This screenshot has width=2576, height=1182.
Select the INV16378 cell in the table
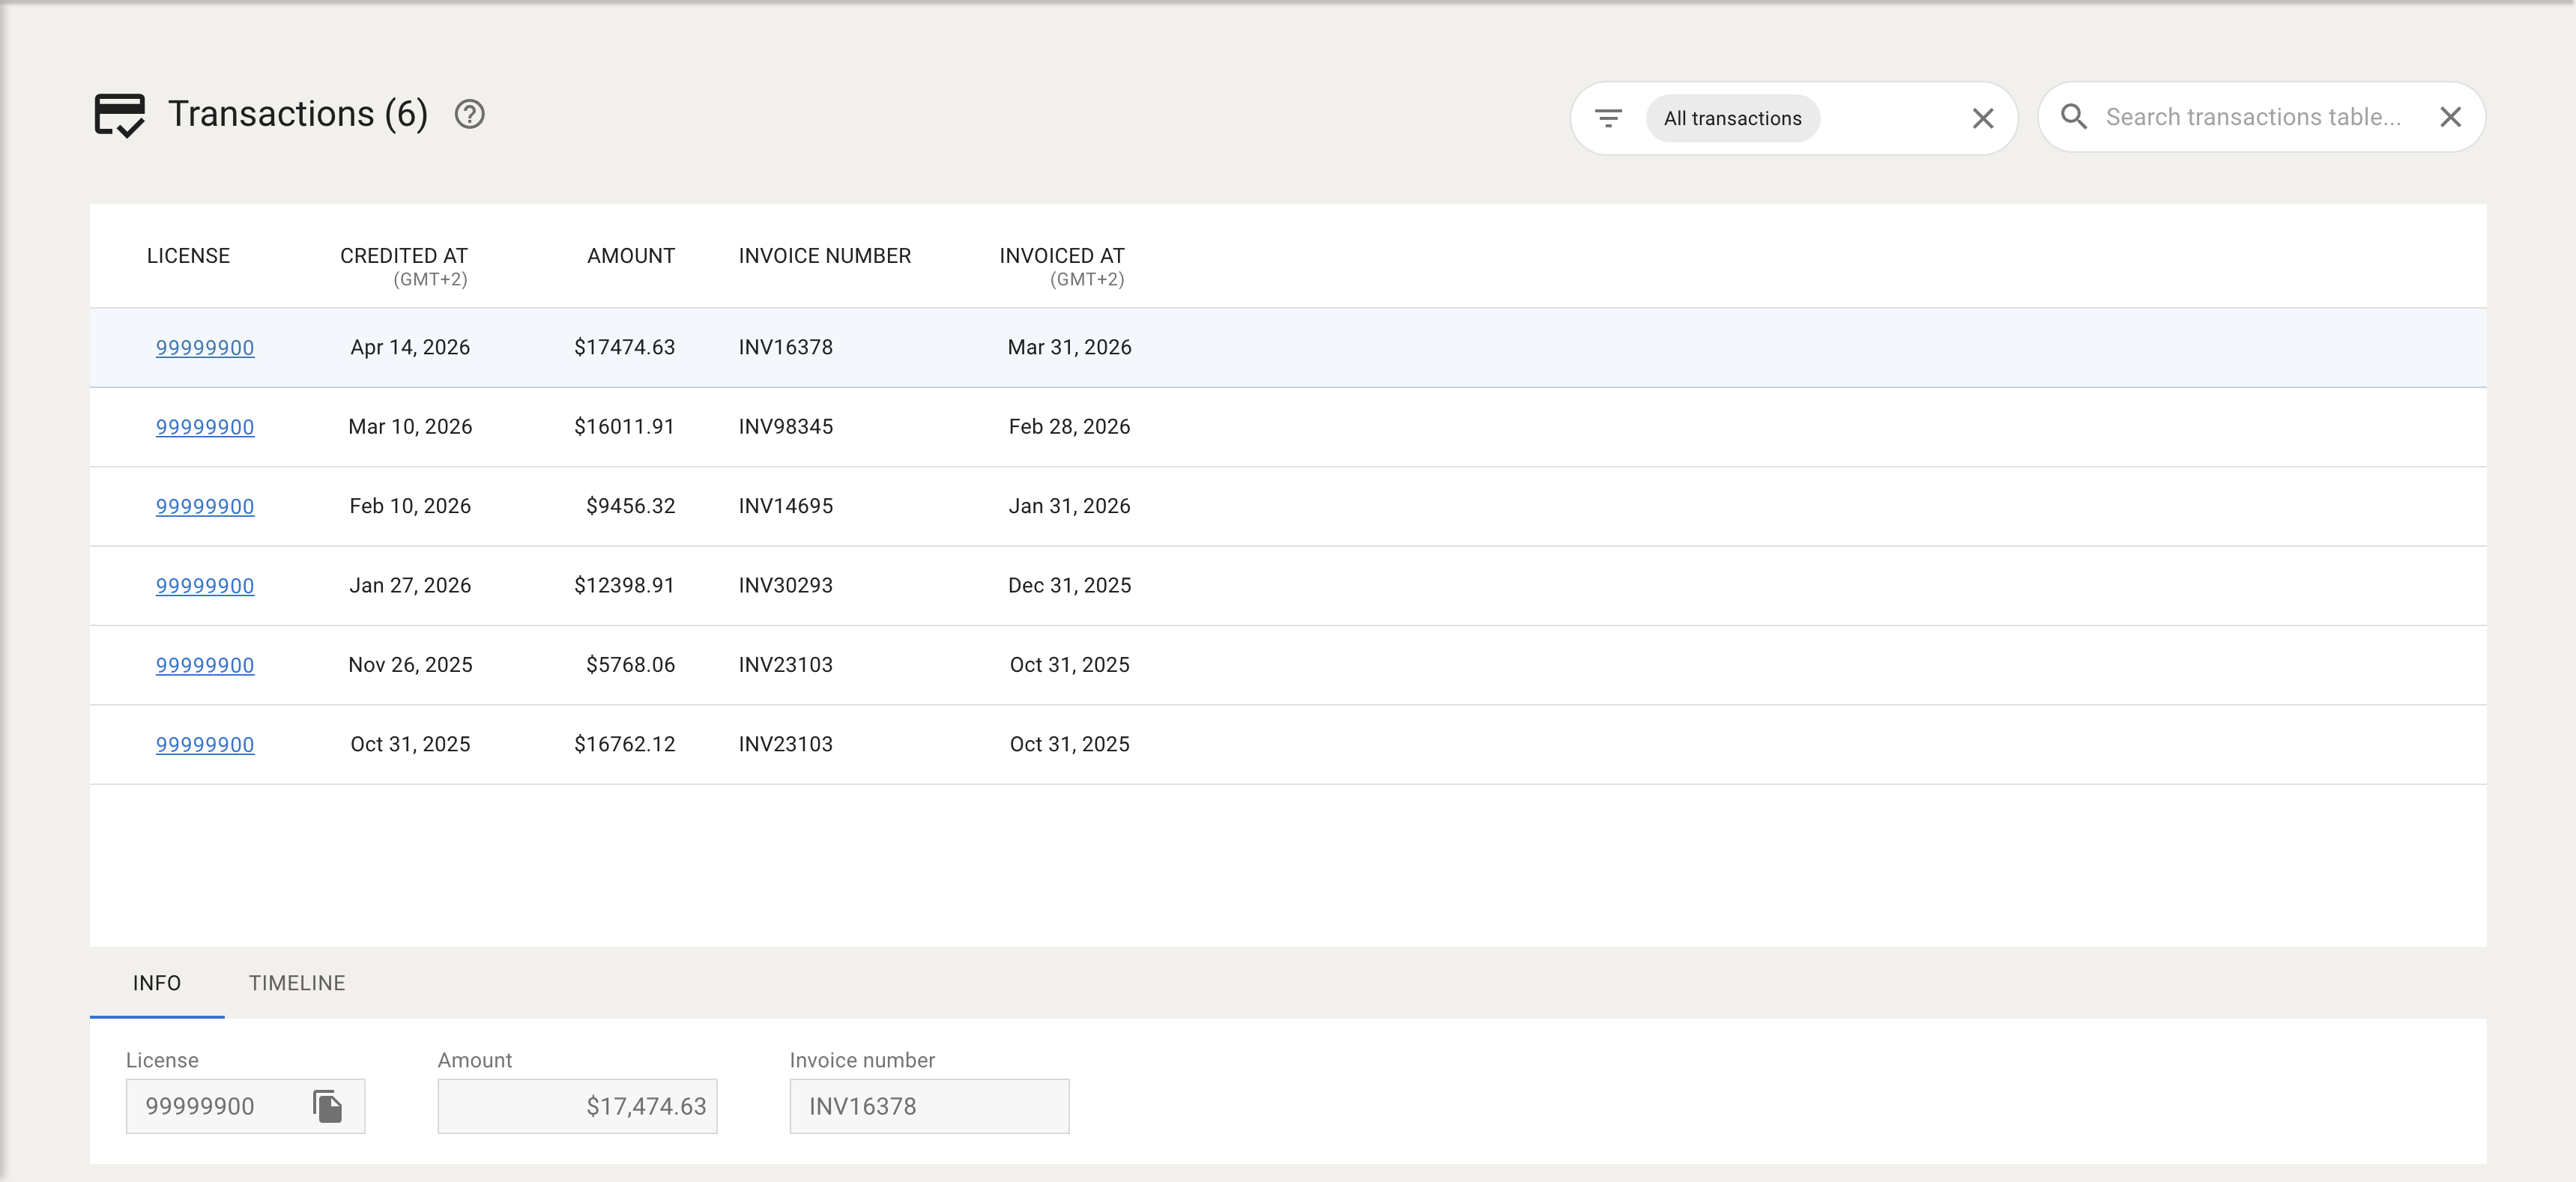click(785, 347)
